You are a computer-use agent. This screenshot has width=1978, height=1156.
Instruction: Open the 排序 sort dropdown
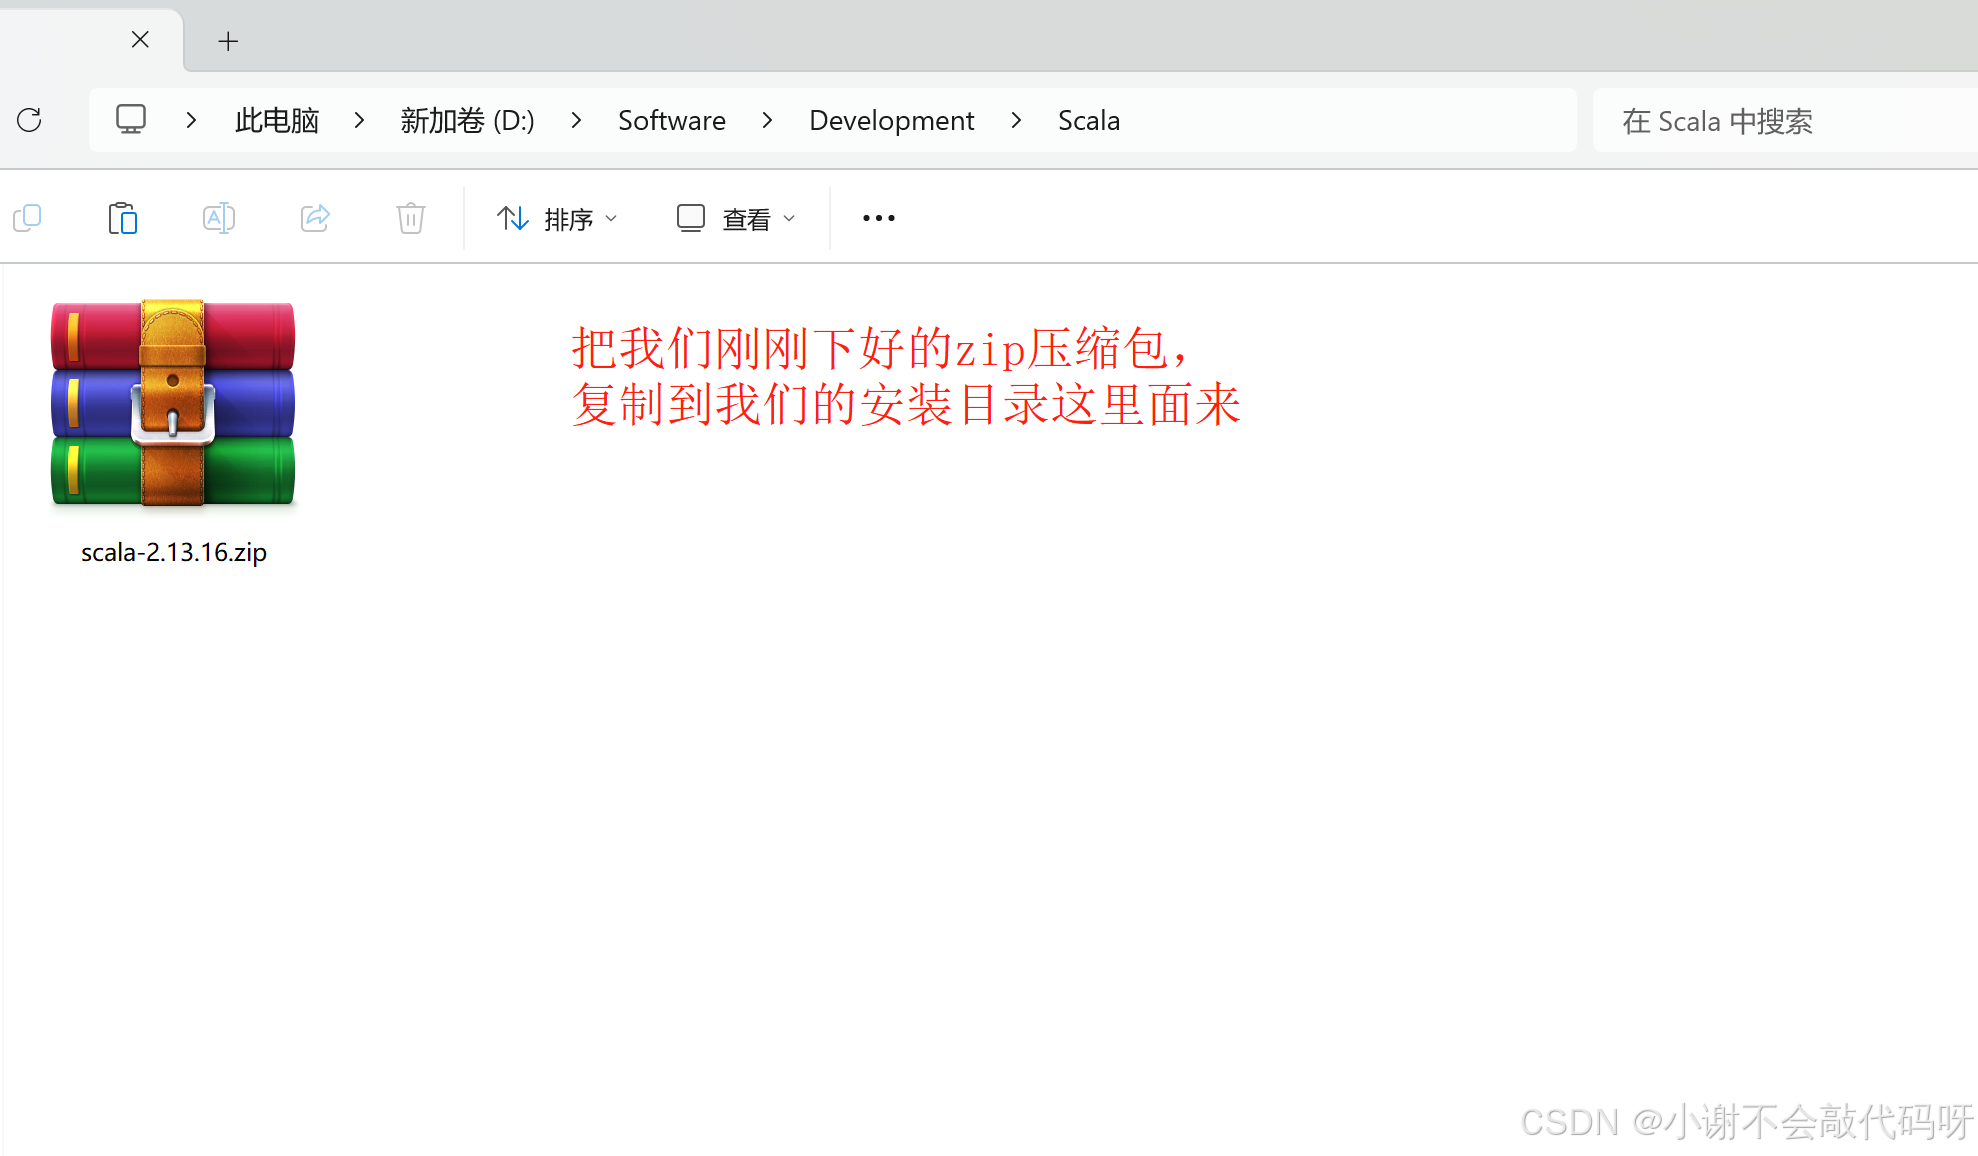point(557,218)
